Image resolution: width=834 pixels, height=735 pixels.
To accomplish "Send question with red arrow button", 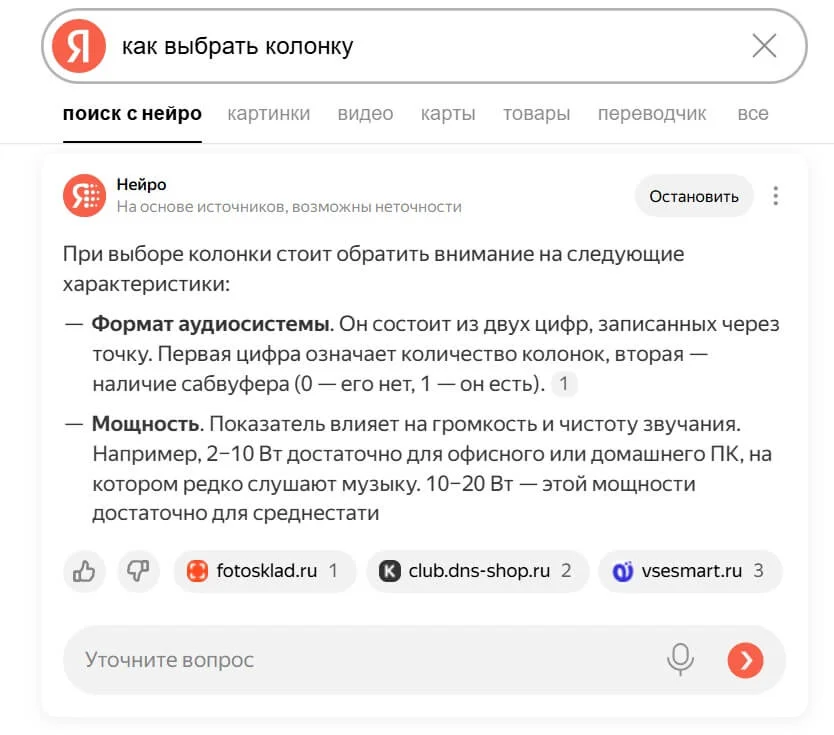I will (x=745, y=659).
